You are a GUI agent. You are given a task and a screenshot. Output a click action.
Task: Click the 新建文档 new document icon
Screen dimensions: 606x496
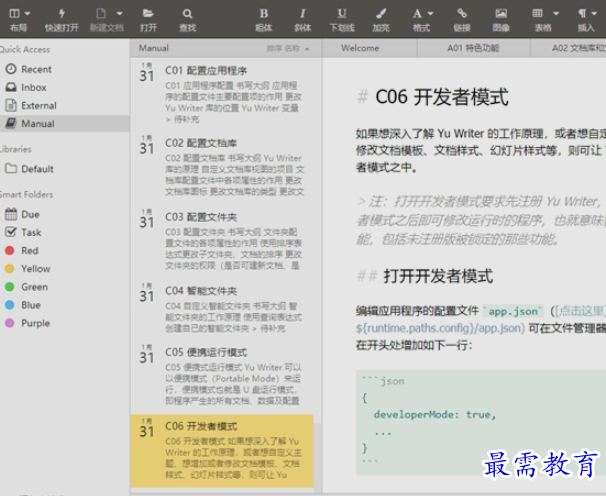coord(101,14)
